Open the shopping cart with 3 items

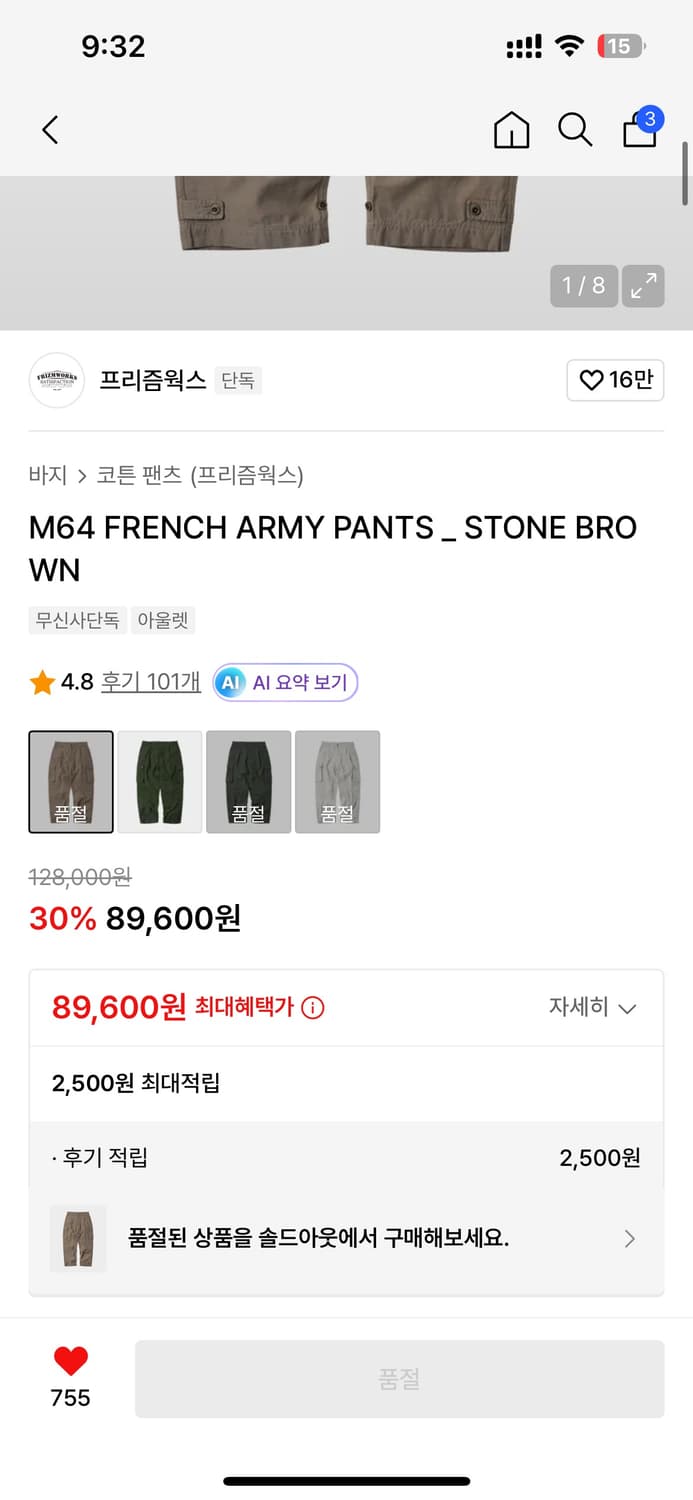tap(639, 131)
